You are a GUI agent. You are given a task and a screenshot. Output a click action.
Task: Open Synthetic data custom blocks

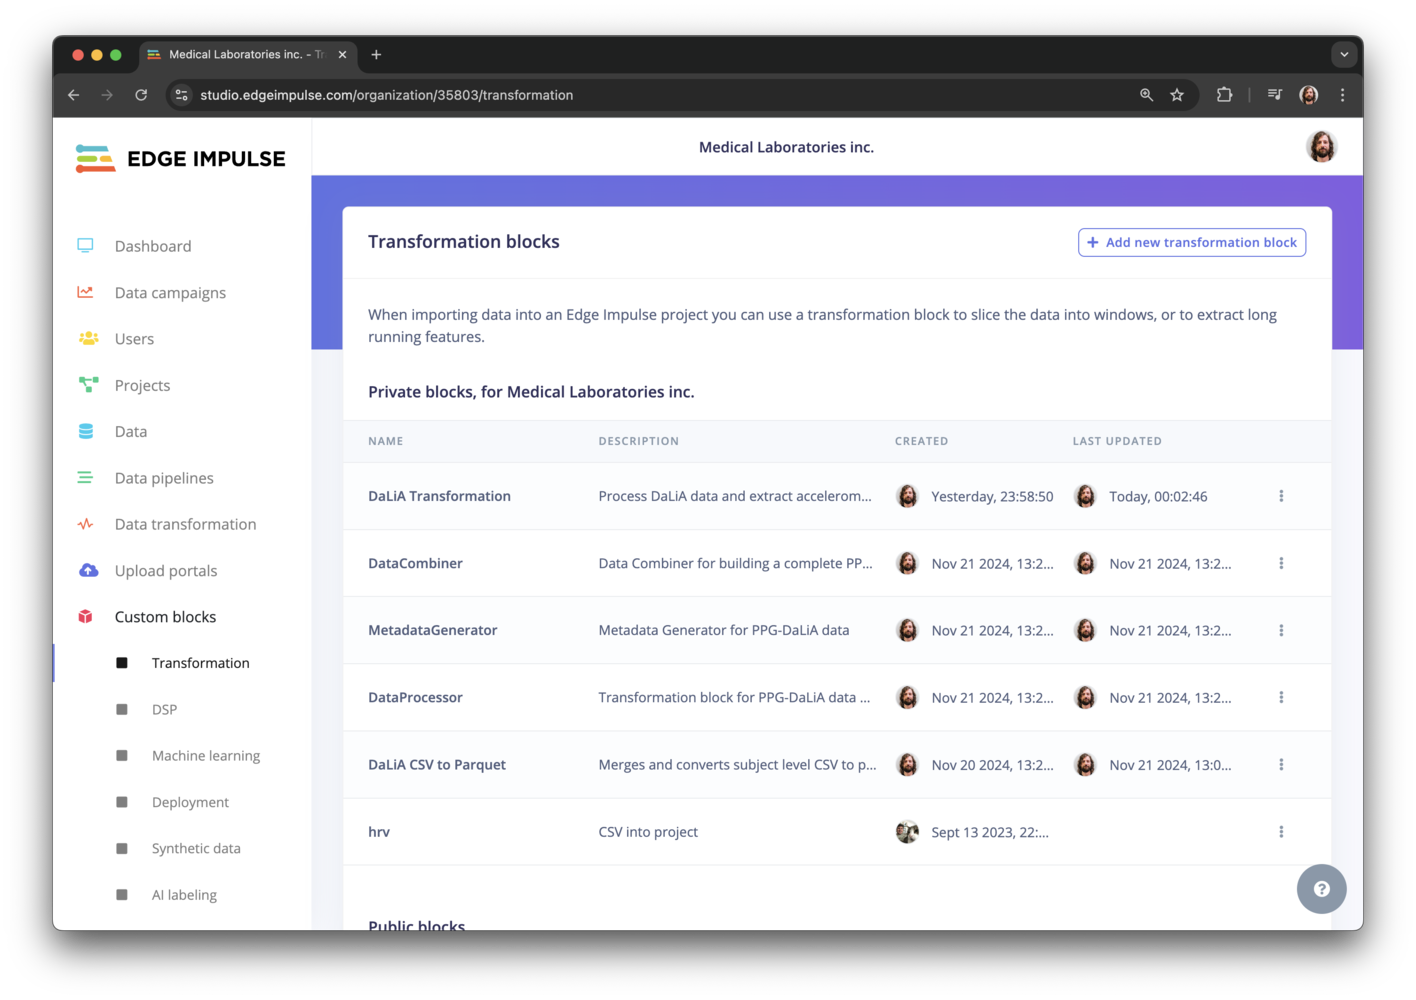coord(196,848)
